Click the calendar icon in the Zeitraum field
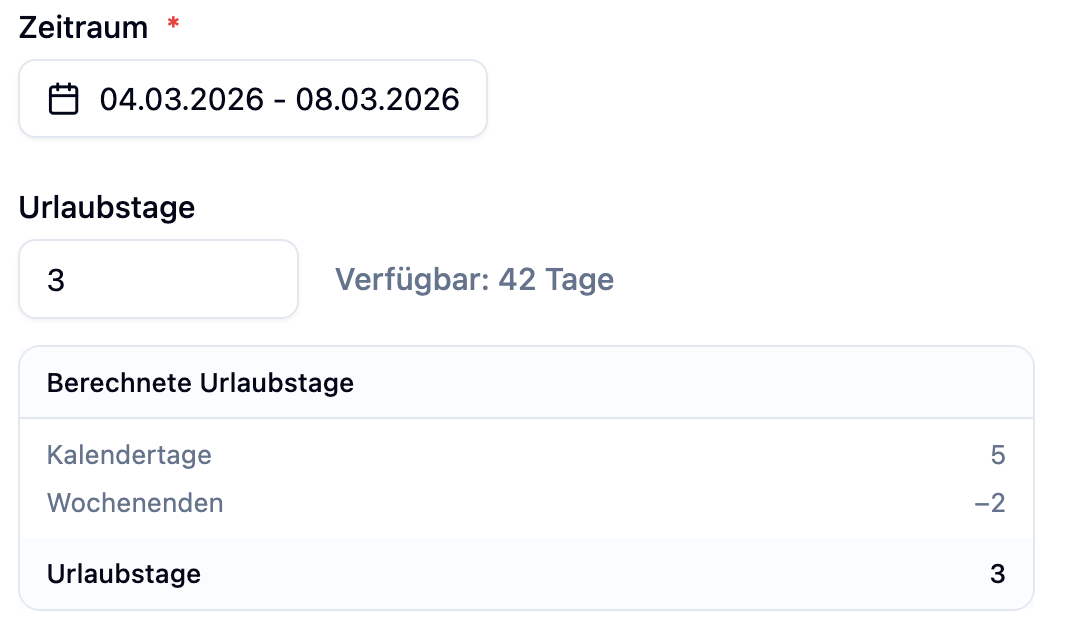1066x640 pixels. (x=64, y=99)
